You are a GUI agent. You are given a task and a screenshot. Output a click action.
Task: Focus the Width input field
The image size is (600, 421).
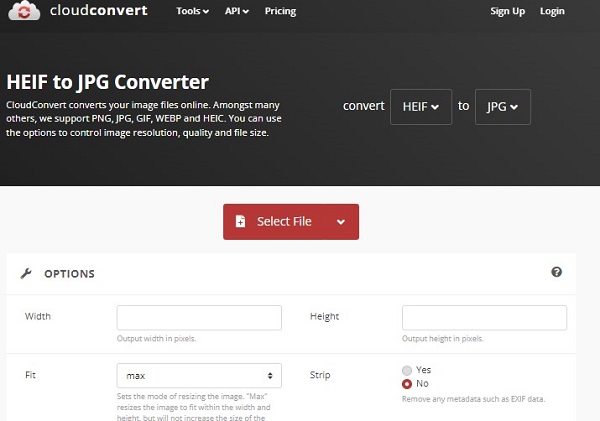199,318
